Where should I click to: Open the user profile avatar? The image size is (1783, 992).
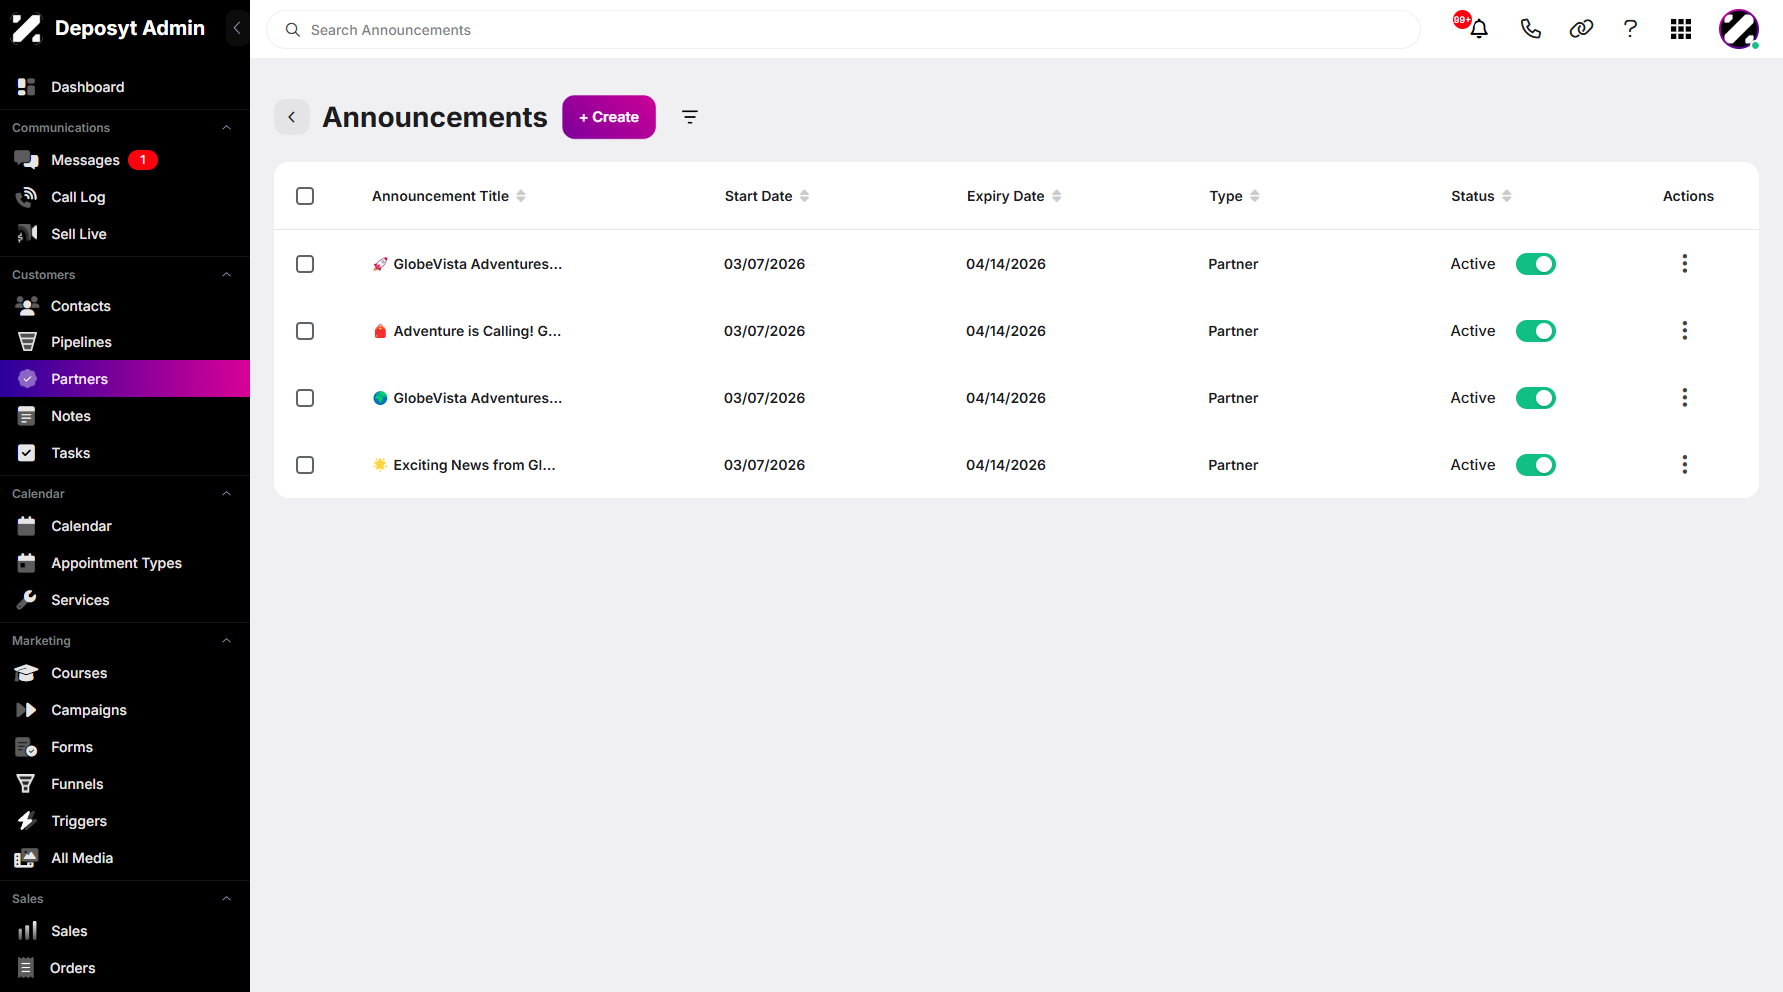pos(1739,29)
